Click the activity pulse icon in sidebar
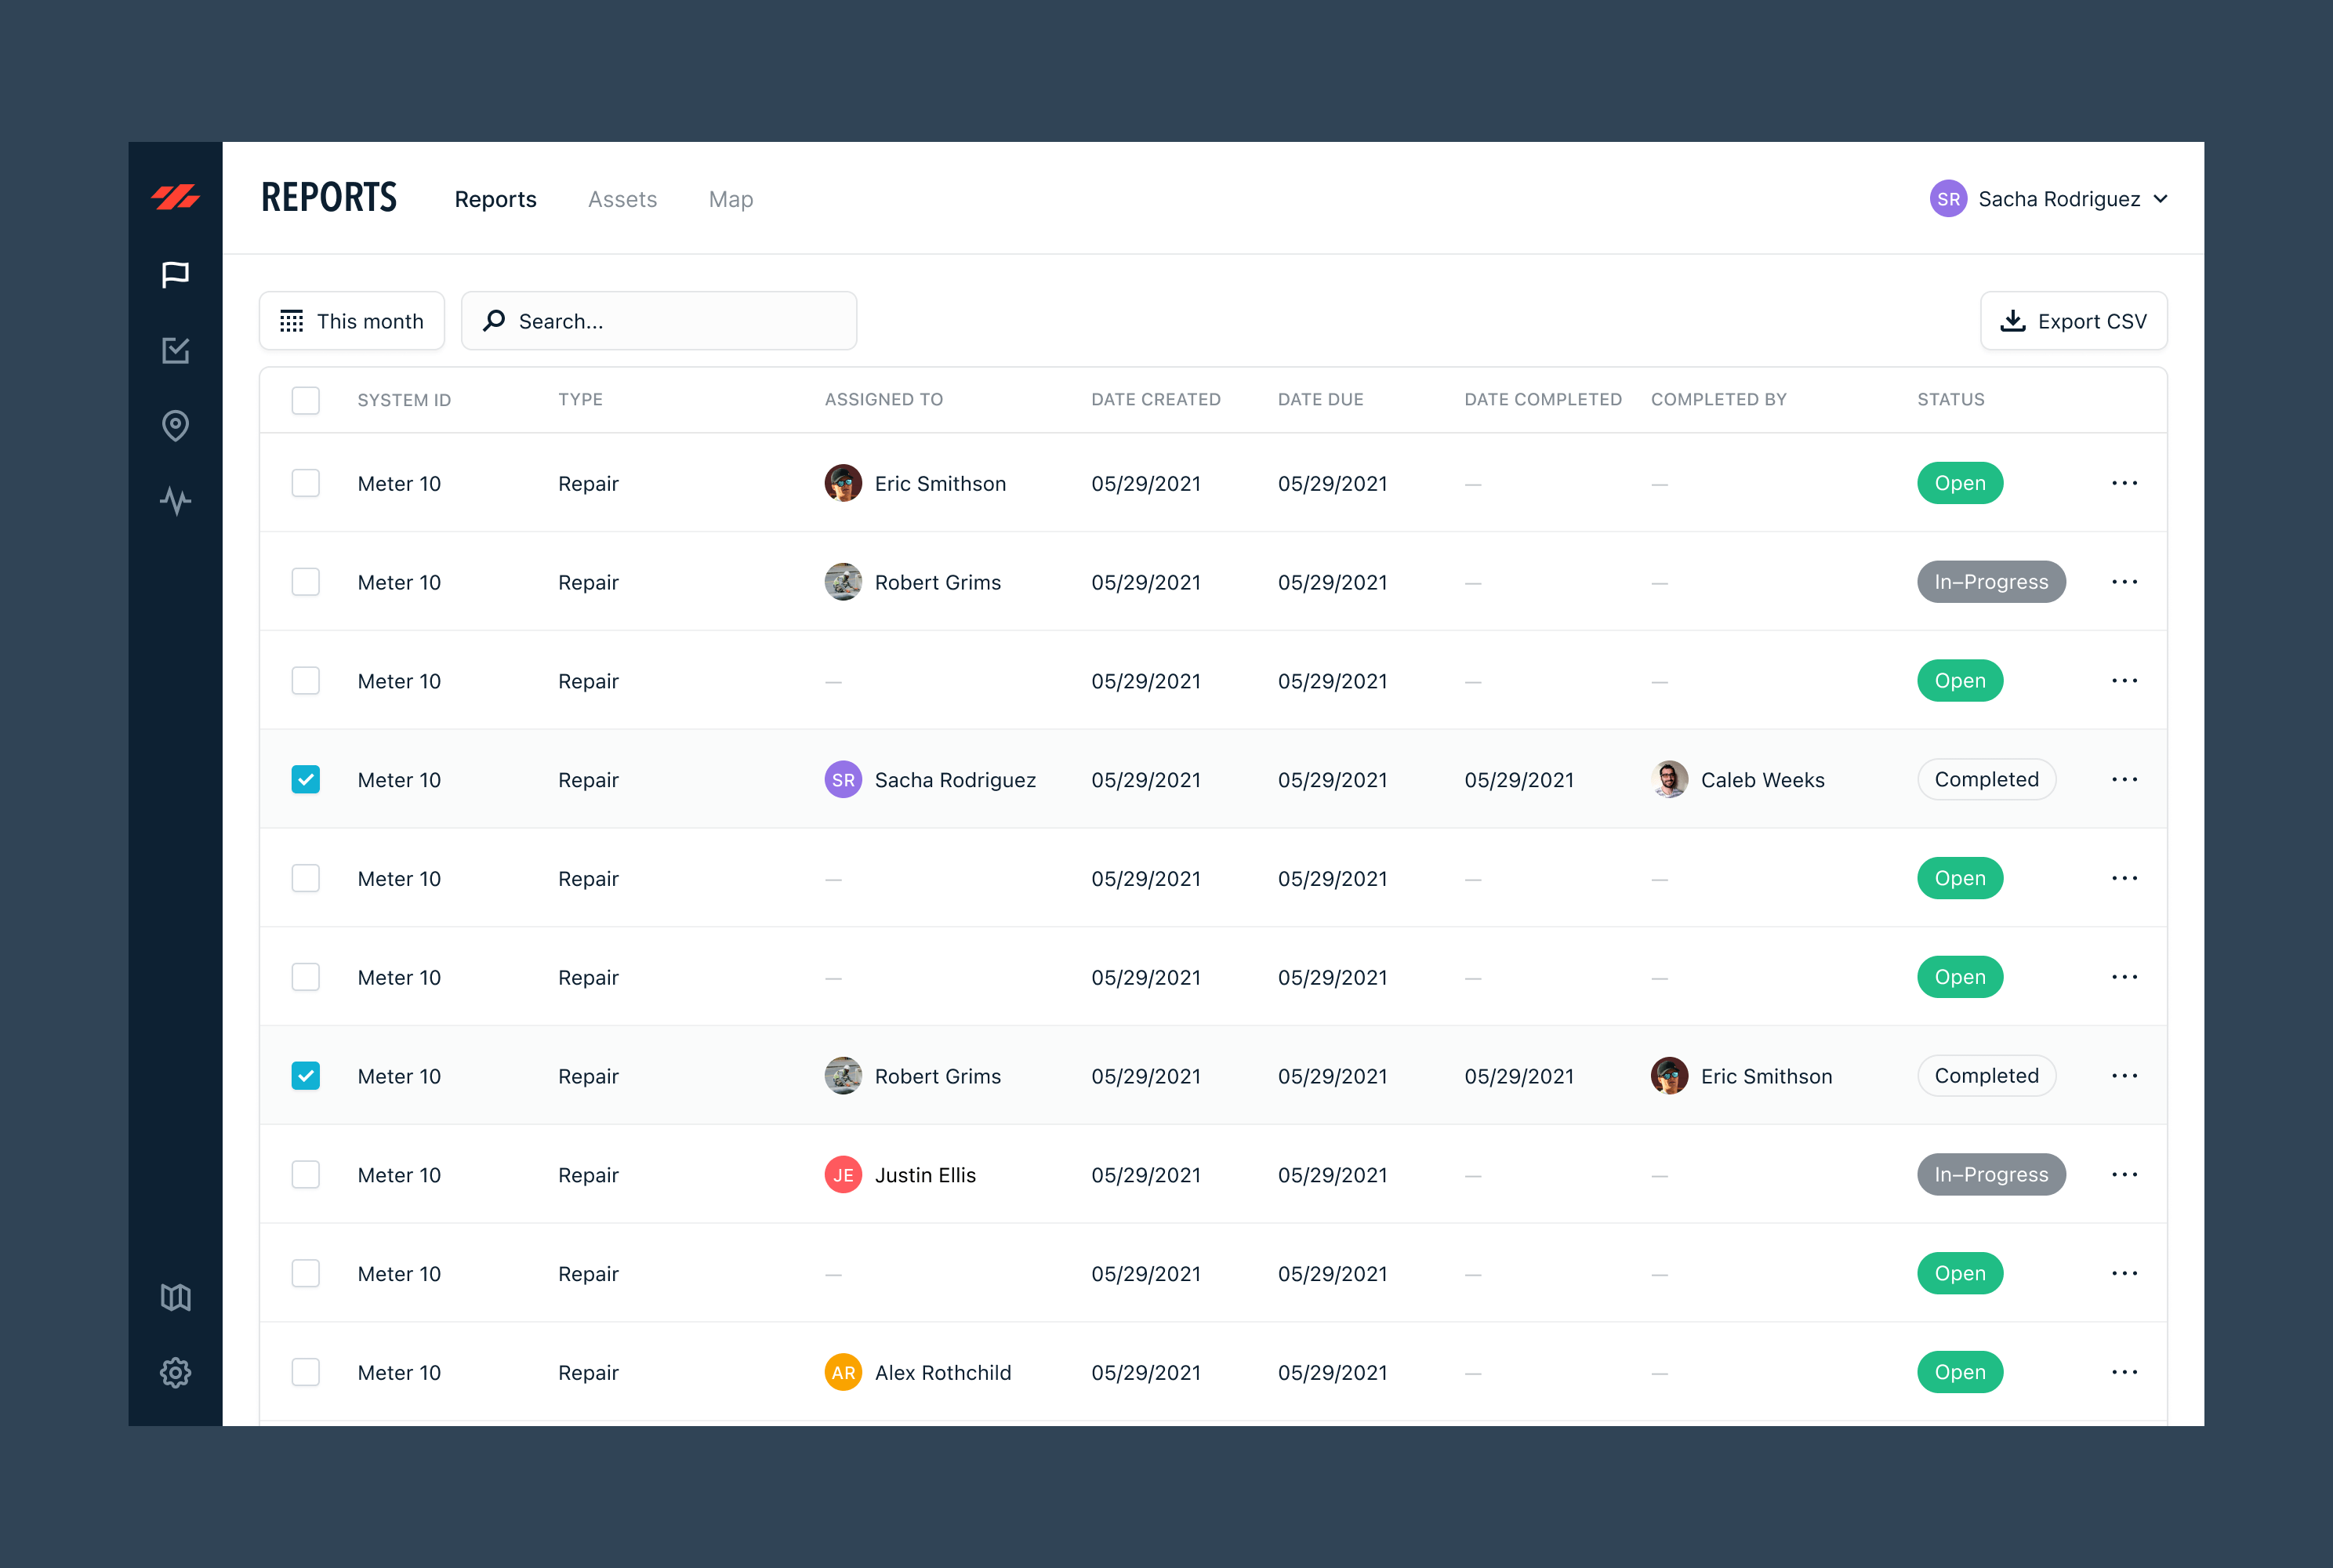 (175, 500)
